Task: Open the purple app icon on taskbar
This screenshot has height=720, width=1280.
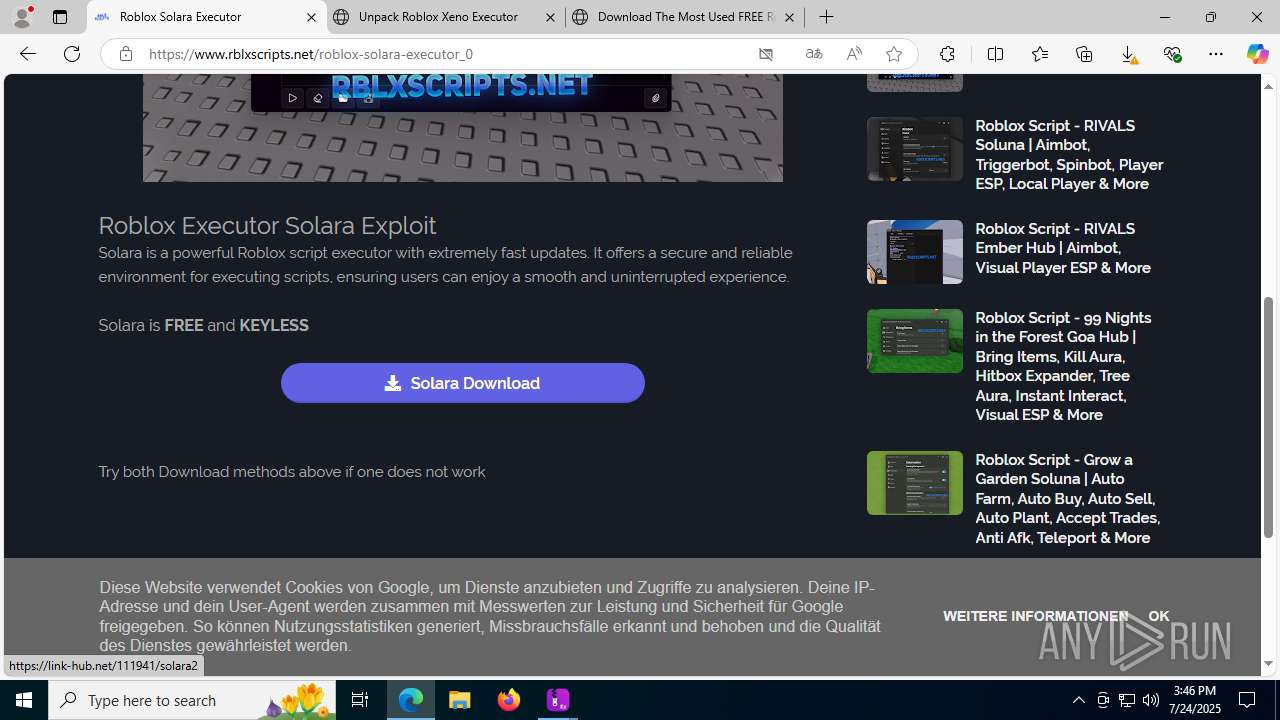Action: [x=558, y=700]
